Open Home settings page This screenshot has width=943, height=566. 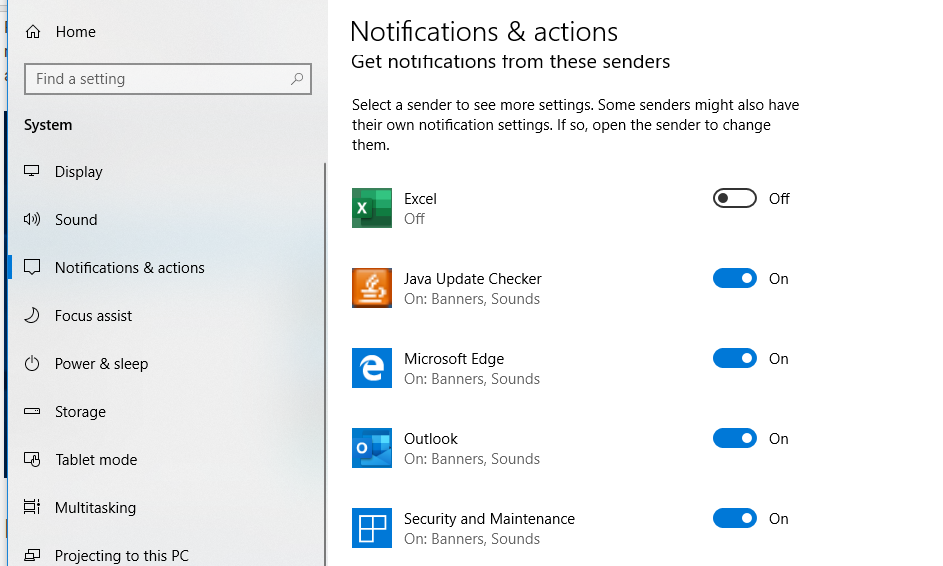75,32
